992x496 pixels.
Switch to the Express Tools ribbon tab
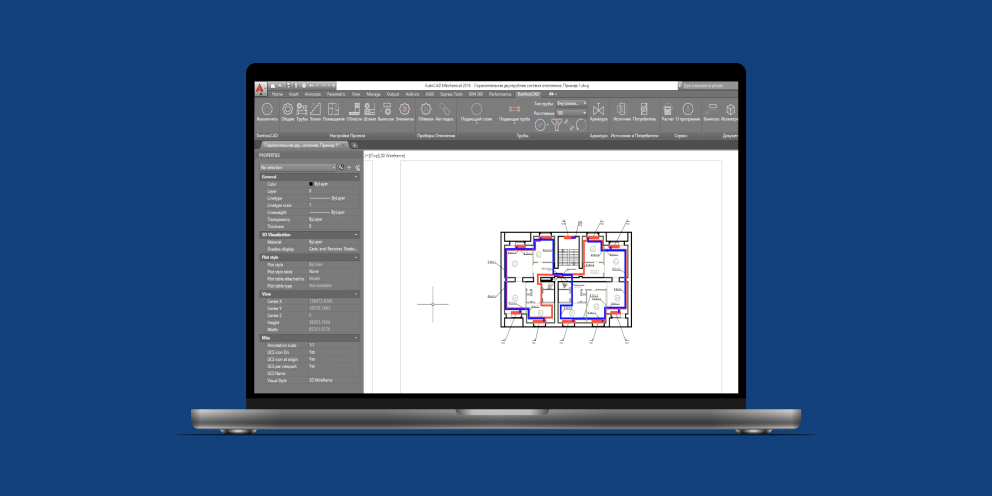click(452, 94)
